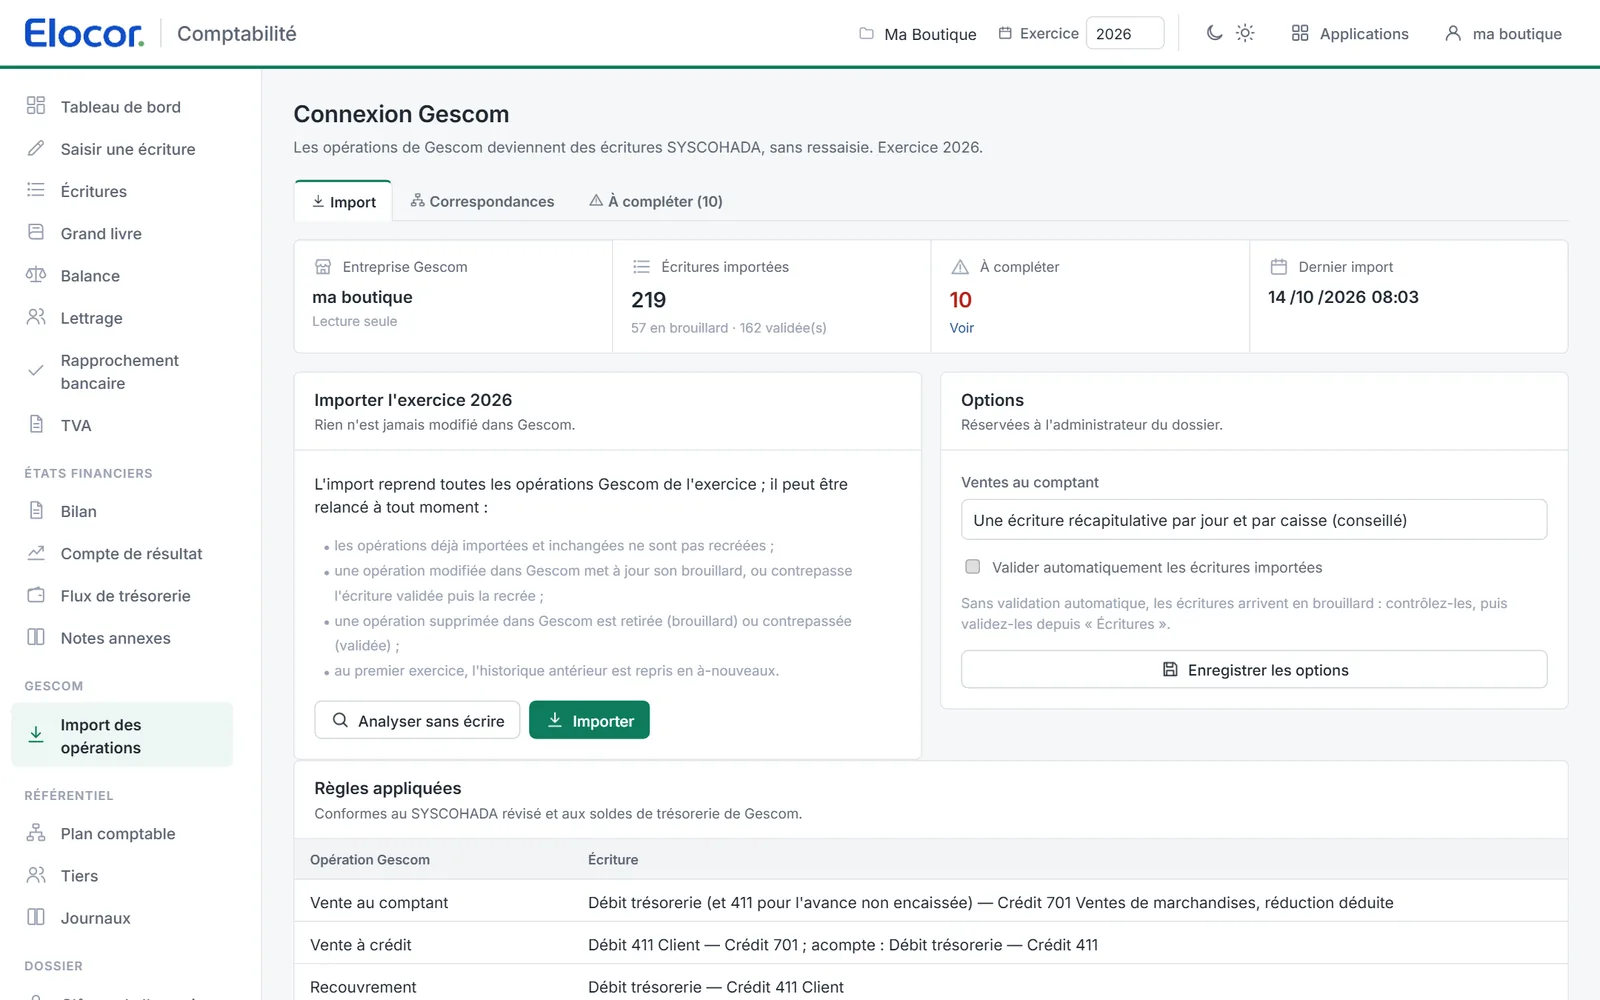Click the Balance scales icon
The image size is (1600, 1000).
36,275
